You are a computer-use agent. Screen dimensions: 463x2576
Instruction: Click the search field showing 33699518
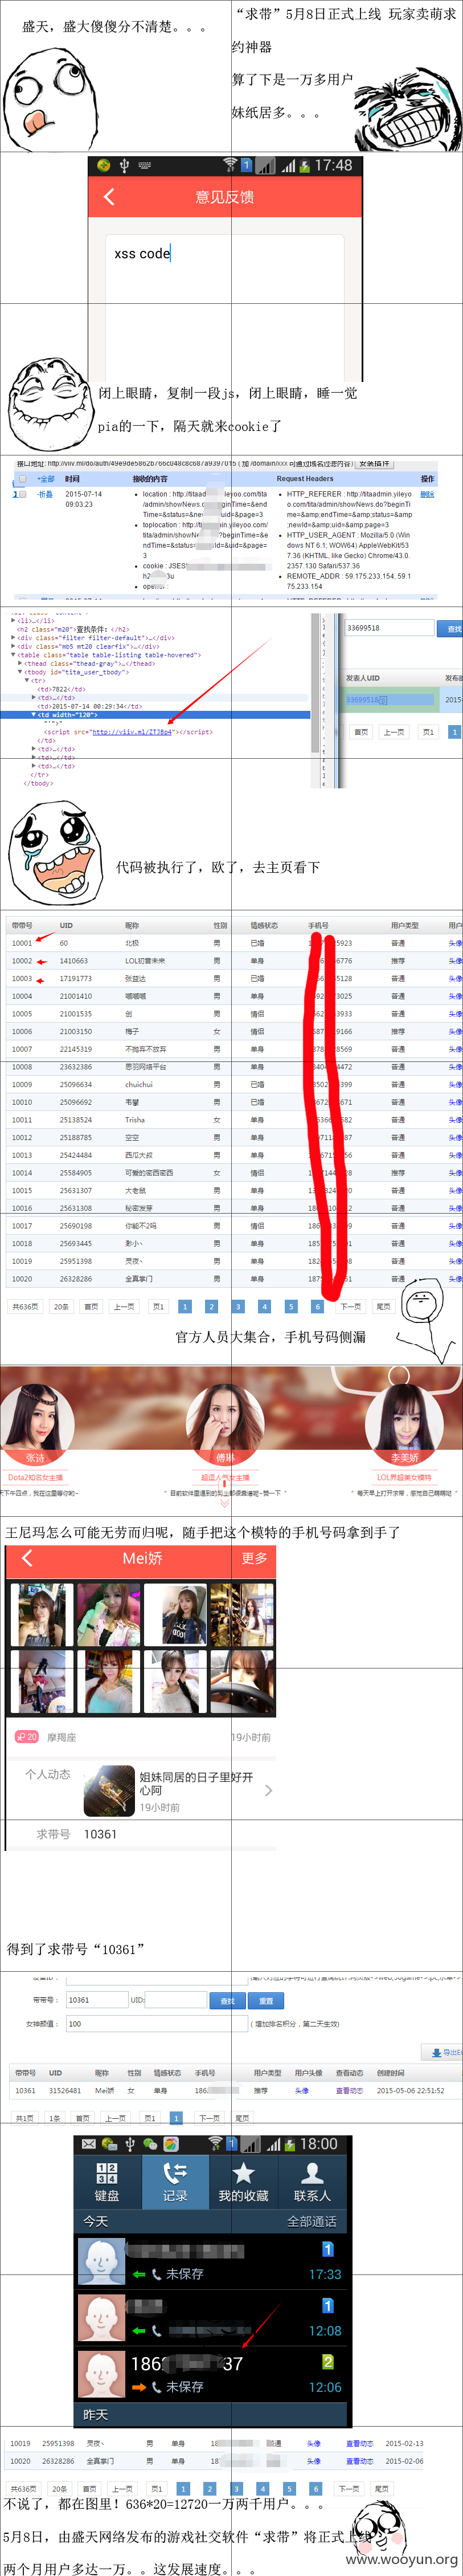click(389, 628)
